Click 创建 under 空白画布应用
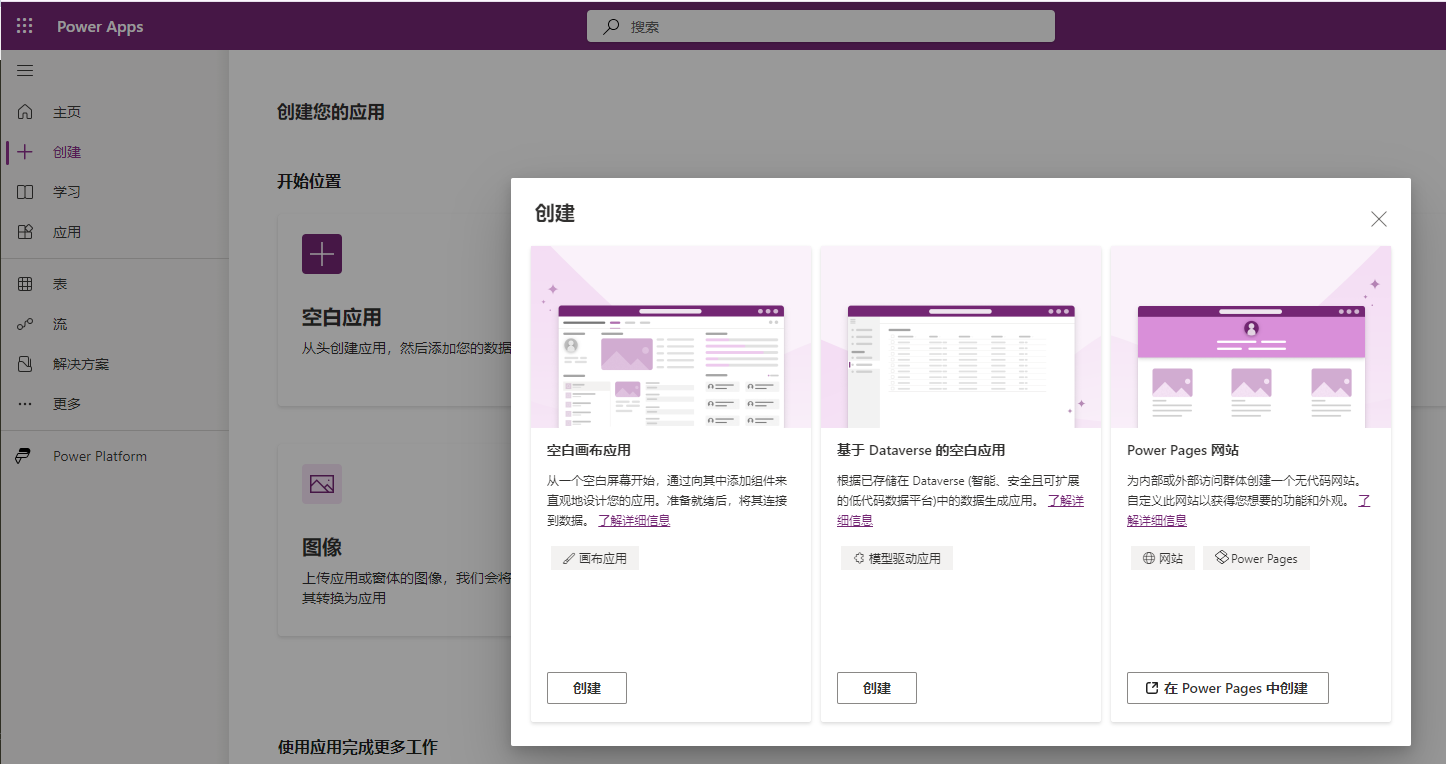Screen dimensions: 1446x764 click(586, 687)
